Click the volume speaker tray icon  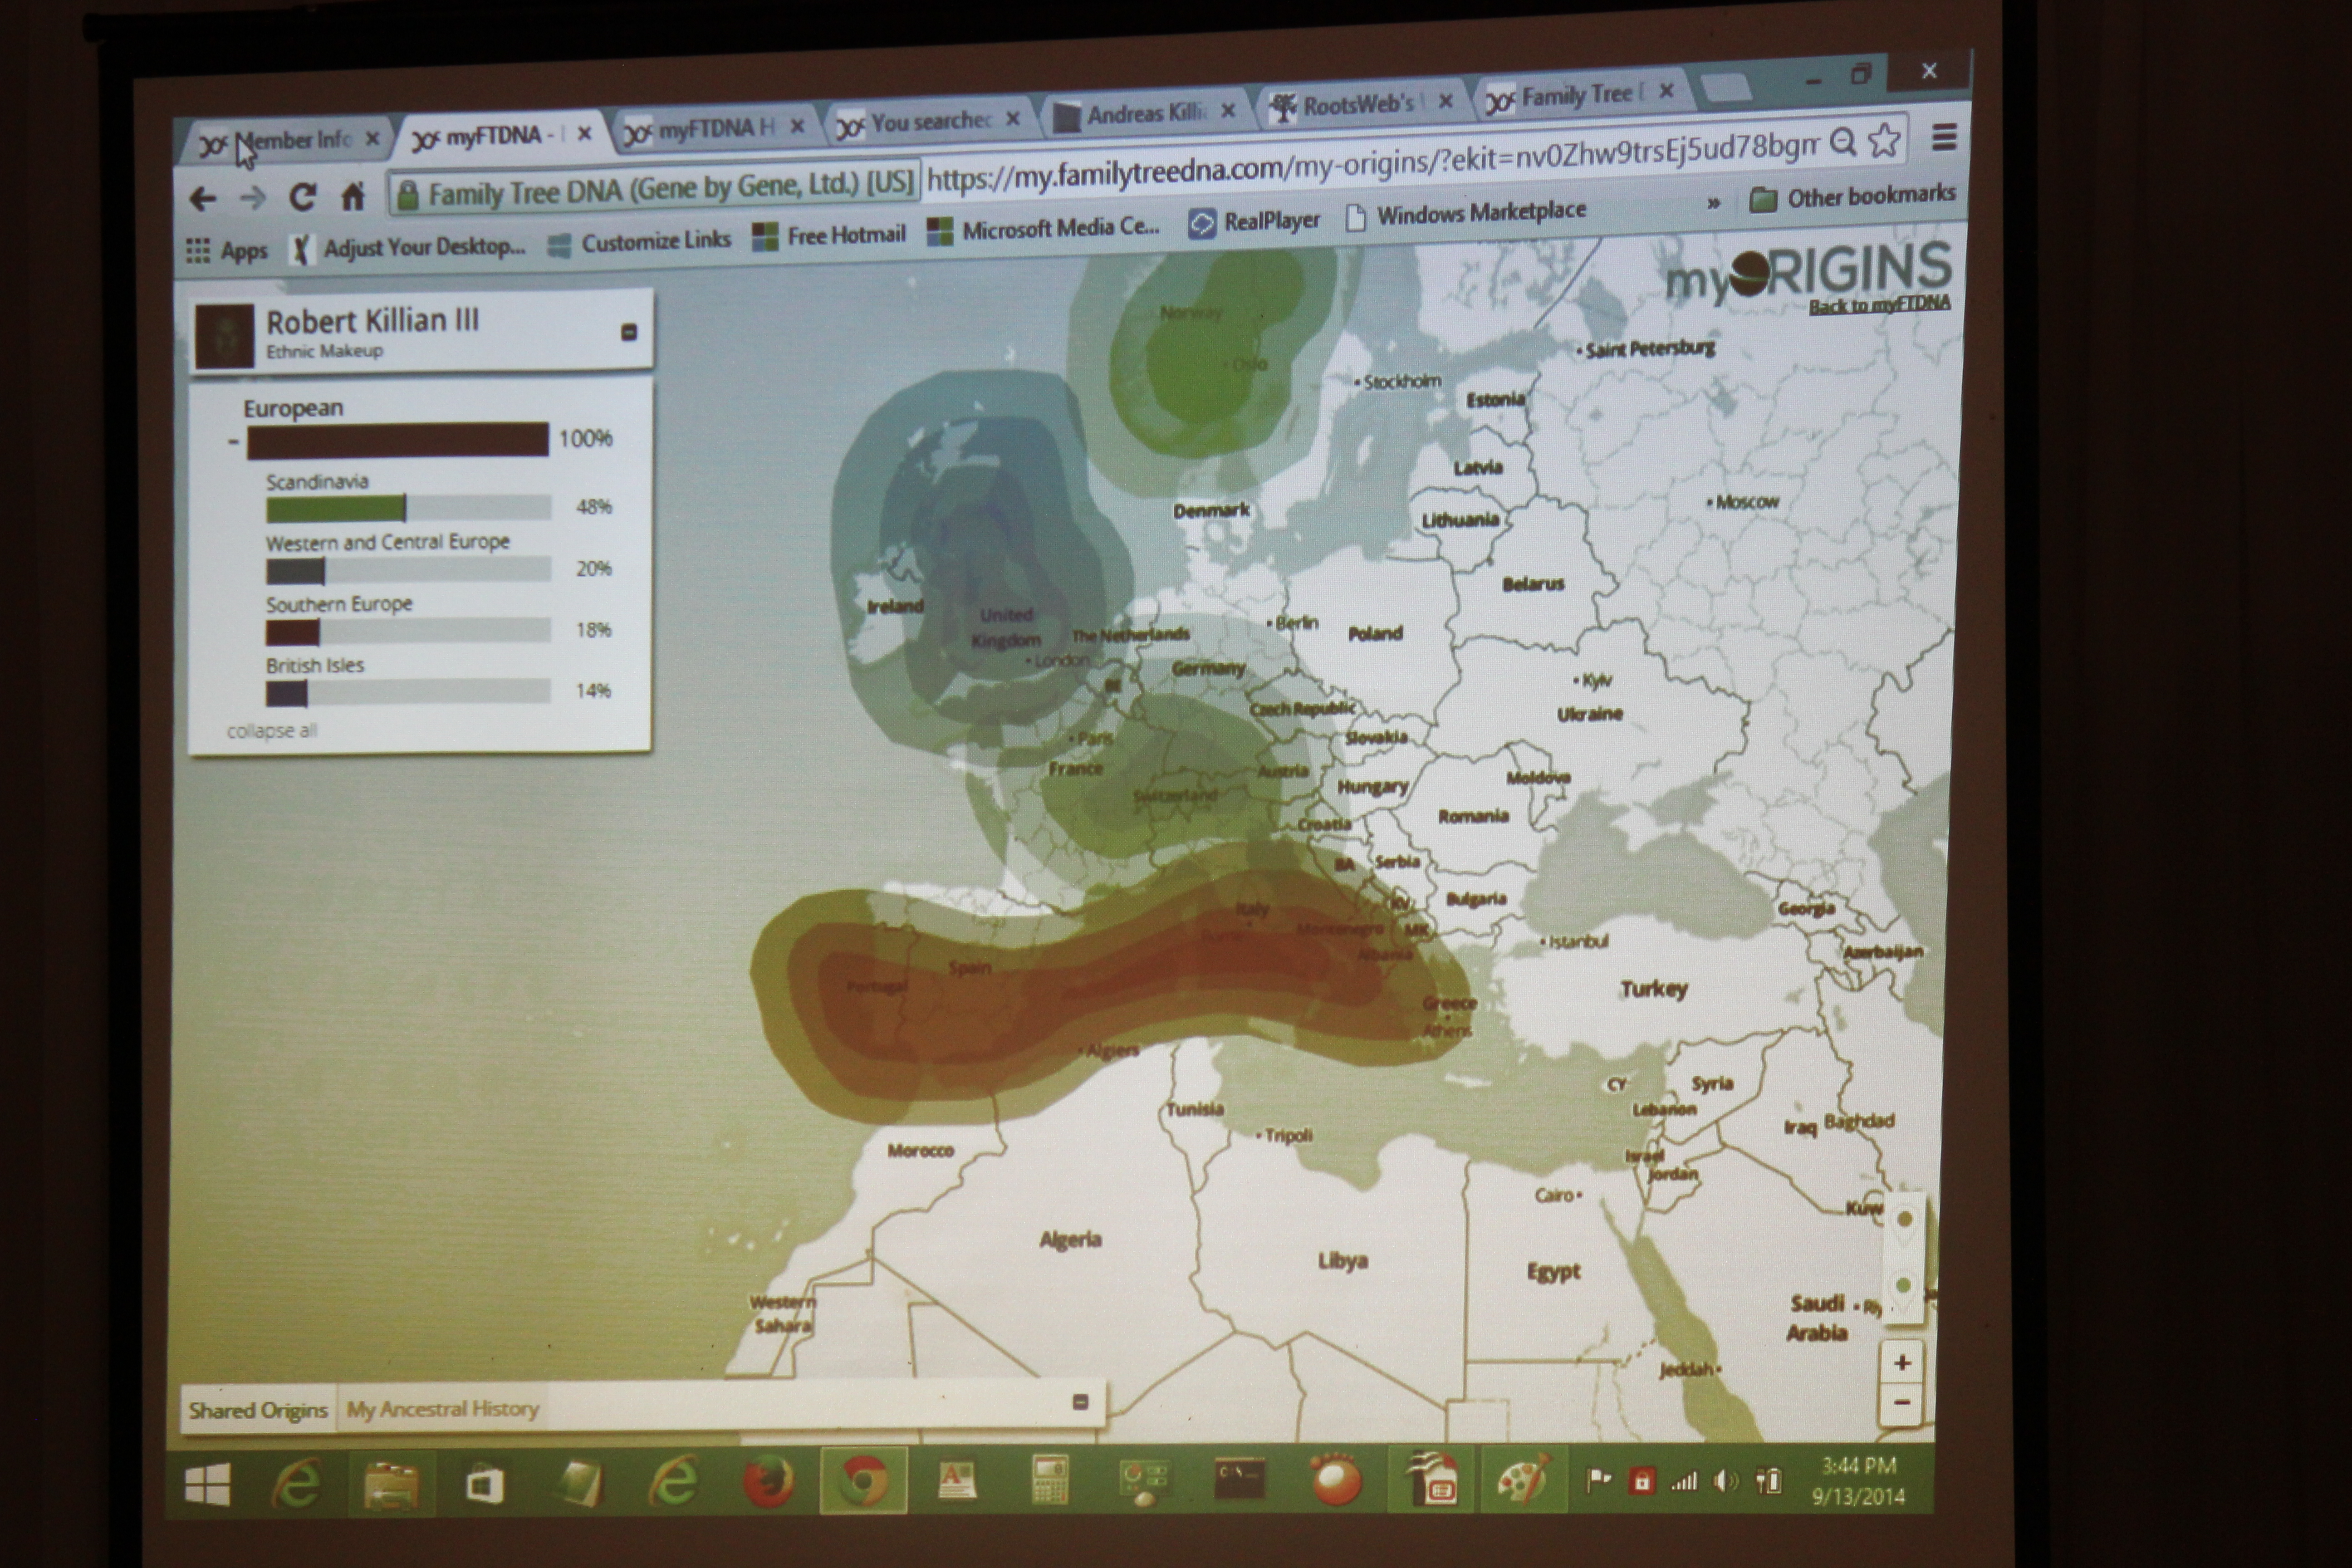pyautogui.click(x=1725, y=1481)
